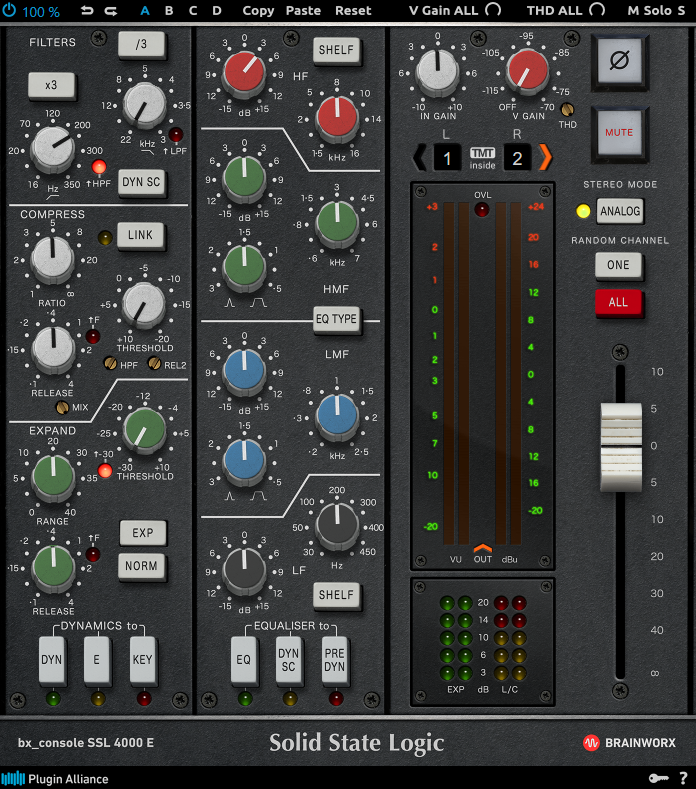The height and width of the screenshot is (789, 696).
Task: Click the Brainworx logo
Action: (x=630, y=743)
